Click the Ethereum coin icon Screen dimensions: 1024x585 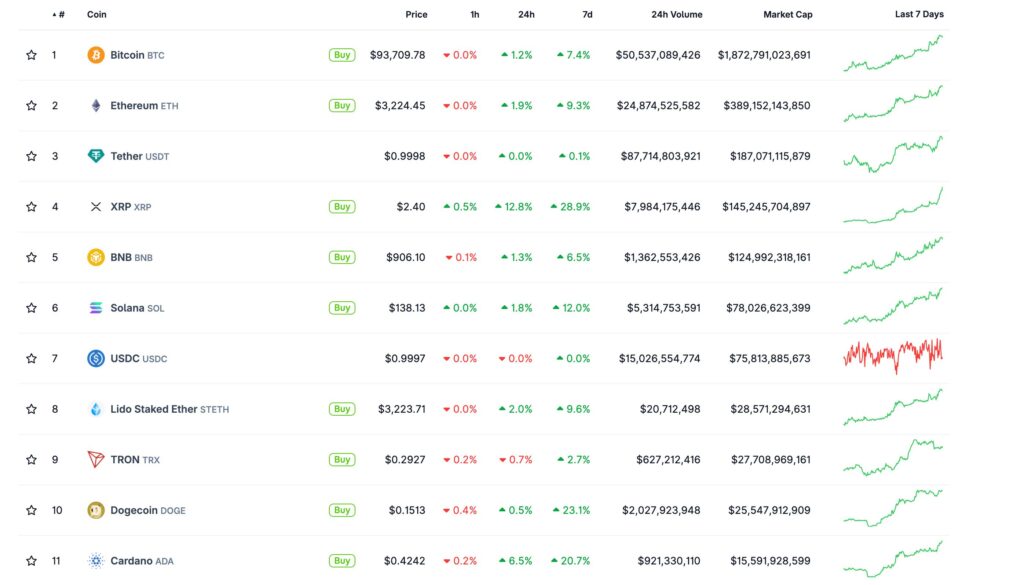(96, 105)
